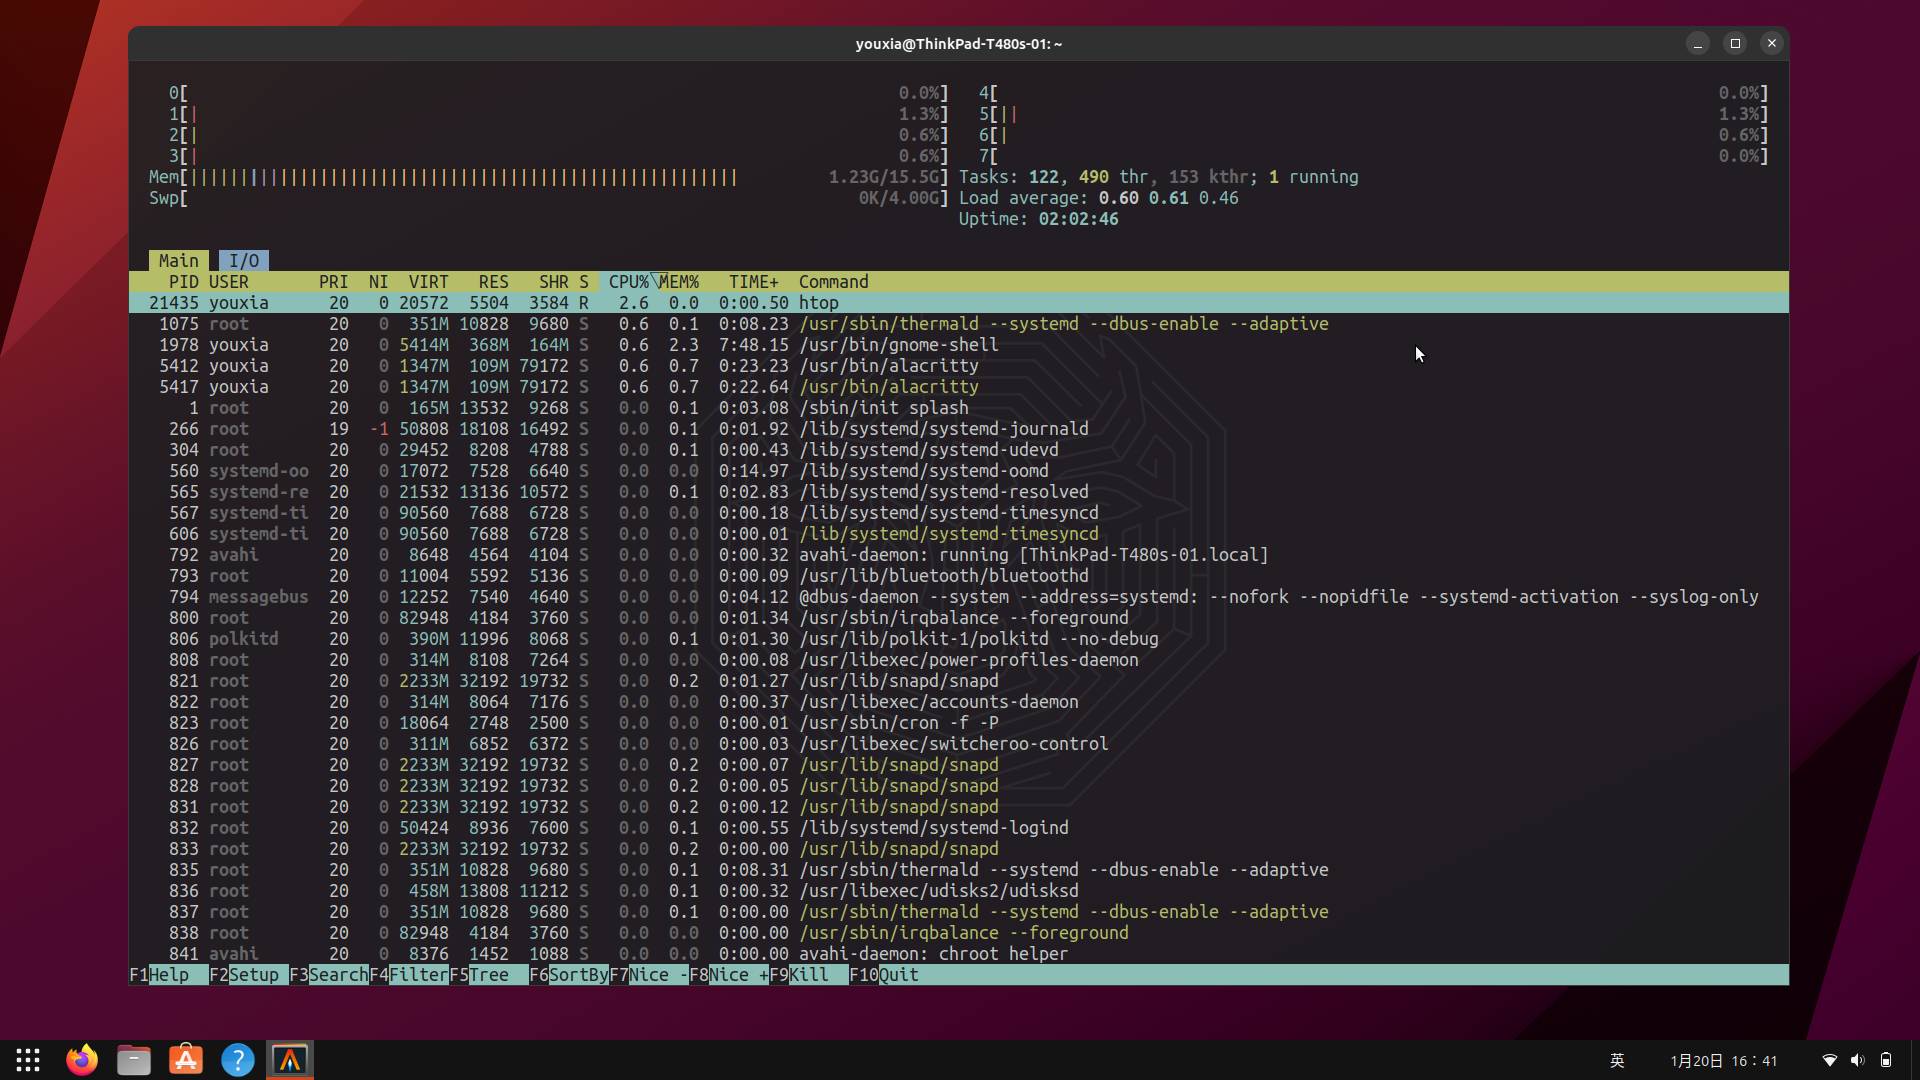Sort by the SHR column header
1920x1080 pixels.
(554, 282)
